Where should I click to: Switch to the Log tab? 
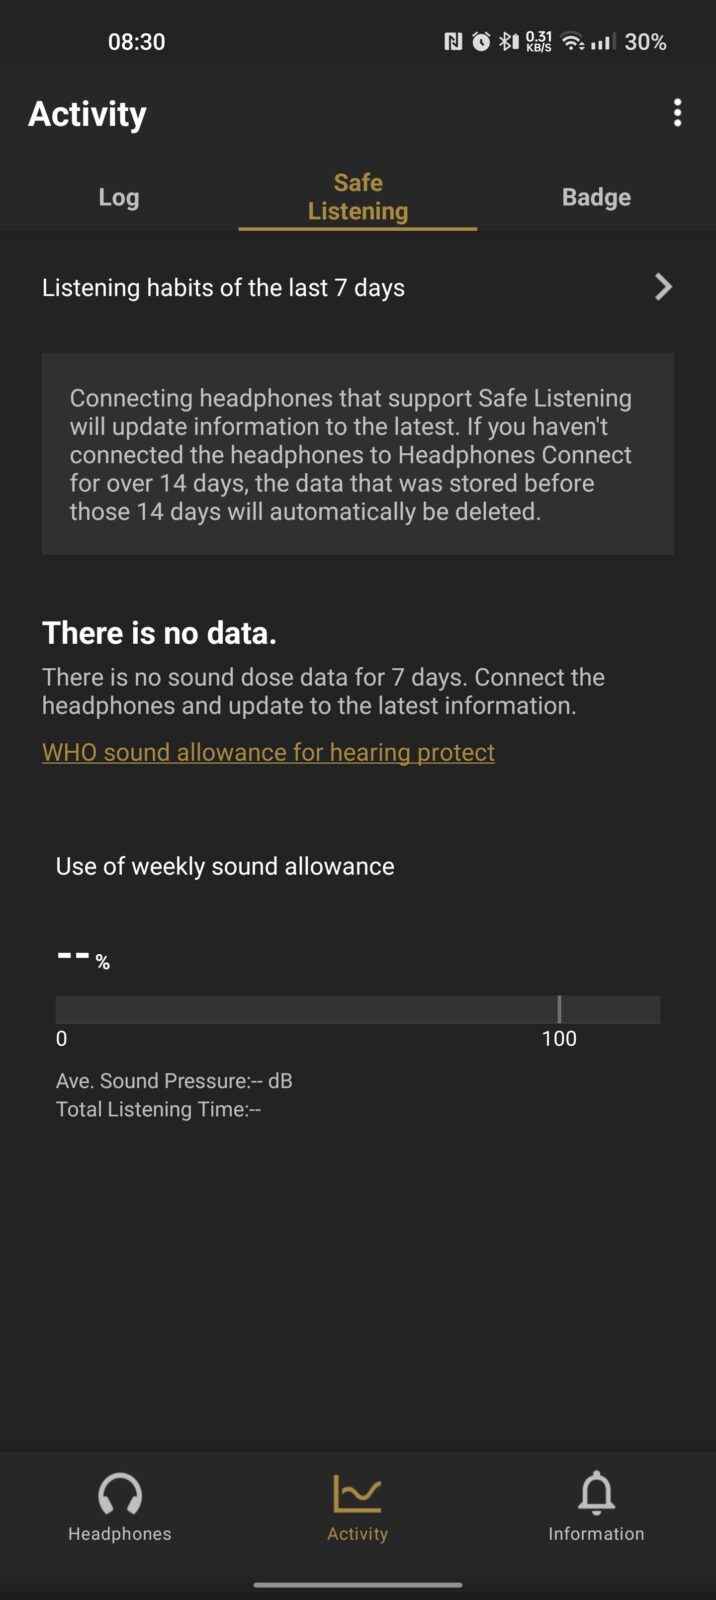[118, 197]
